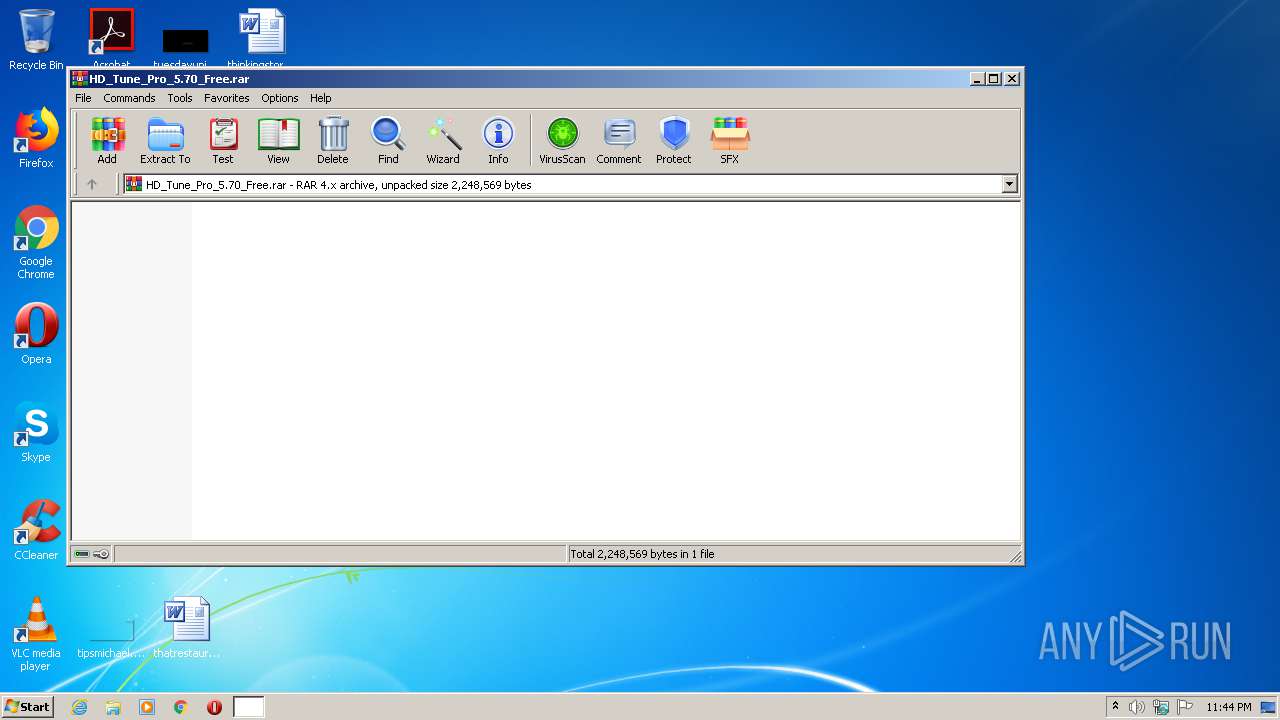
Task: Open the Comment tool
Action: click(x=619, y=140)
